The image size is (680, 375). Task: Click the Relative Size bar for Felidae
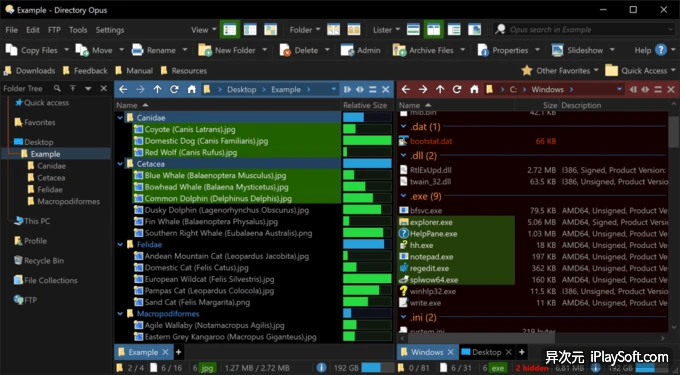(367, 245)
